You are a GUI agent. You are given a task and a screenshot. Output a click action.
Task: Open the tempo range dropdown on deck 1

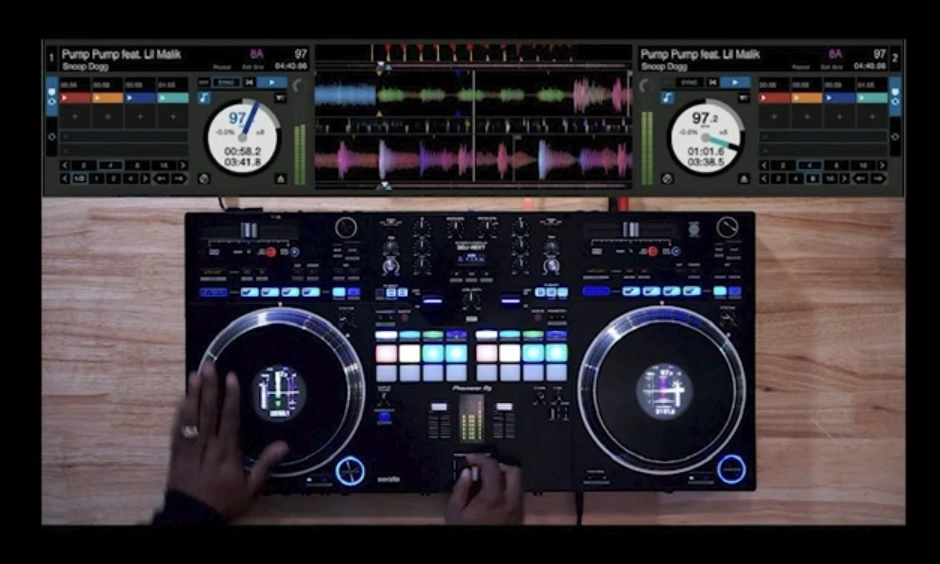tap(281, 98)
